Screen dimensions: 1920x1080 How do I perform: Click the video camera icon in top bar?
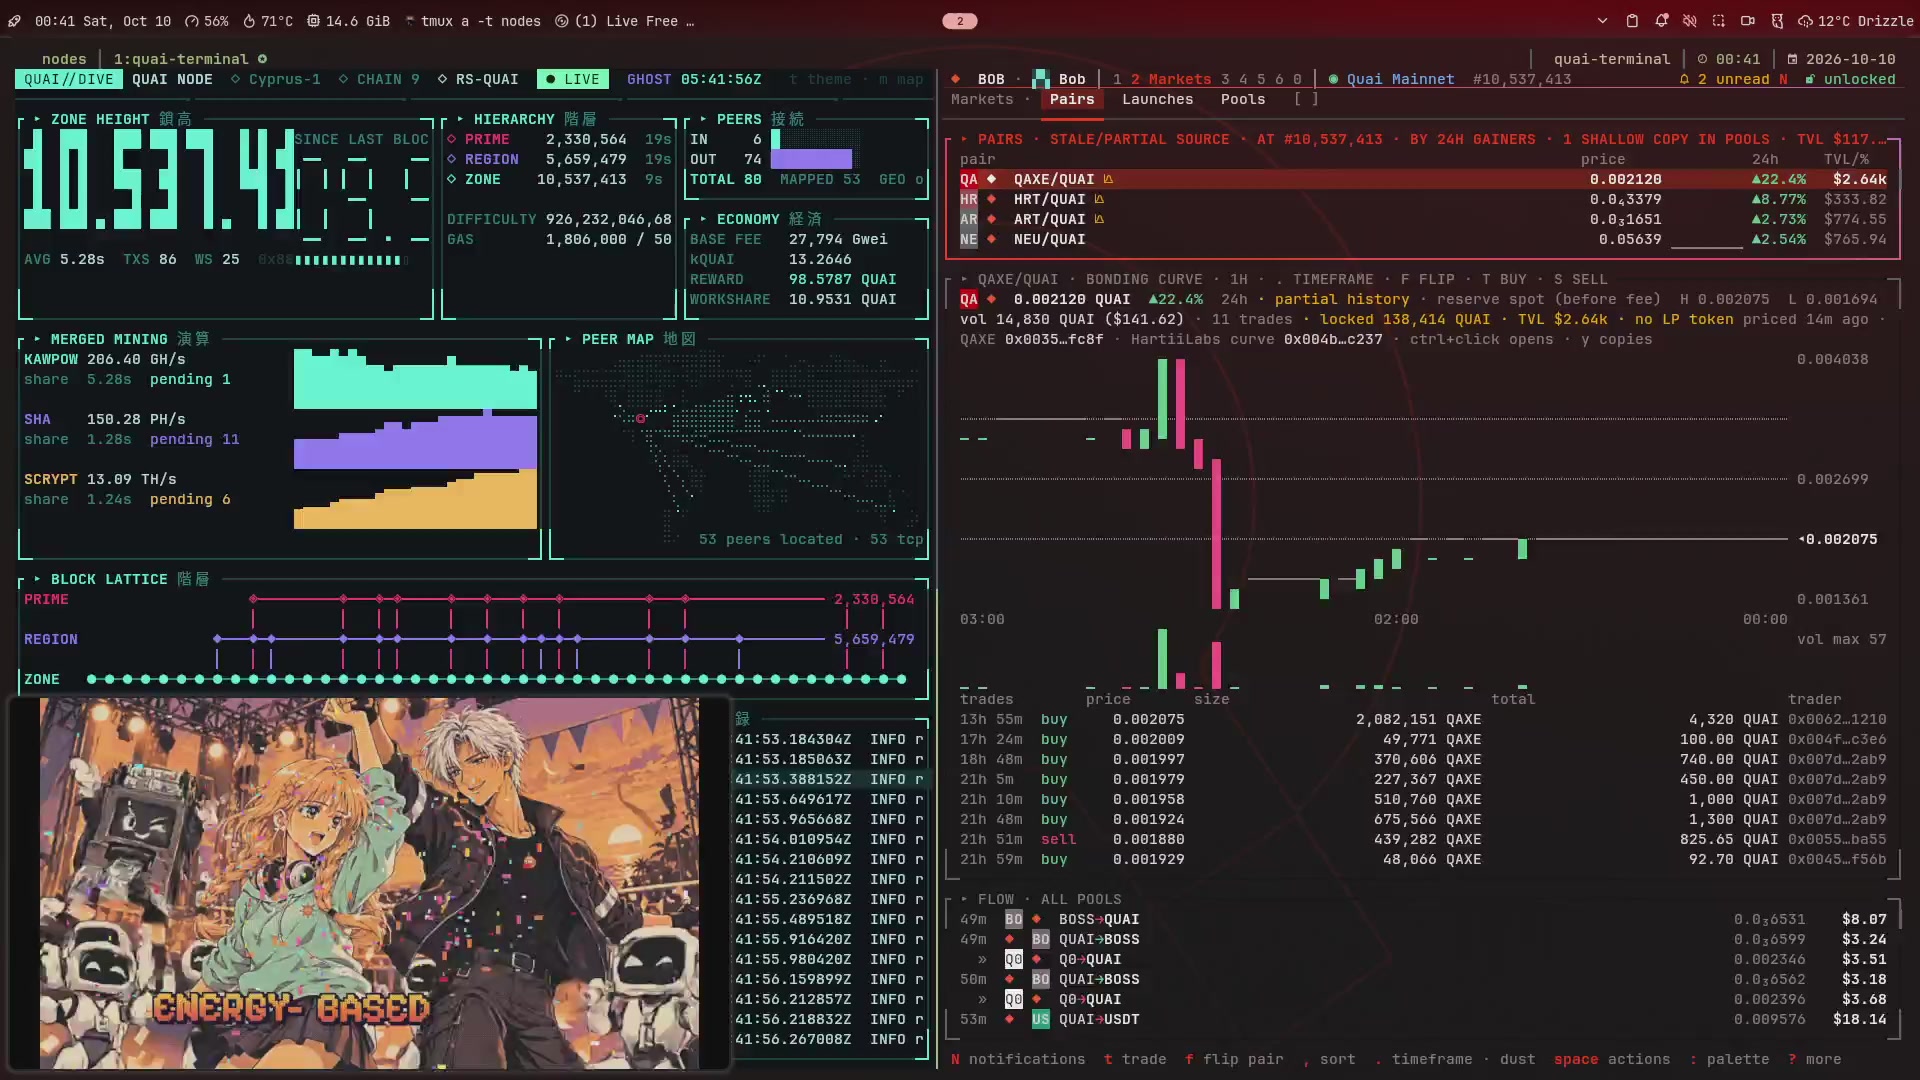pos(1748,21)
